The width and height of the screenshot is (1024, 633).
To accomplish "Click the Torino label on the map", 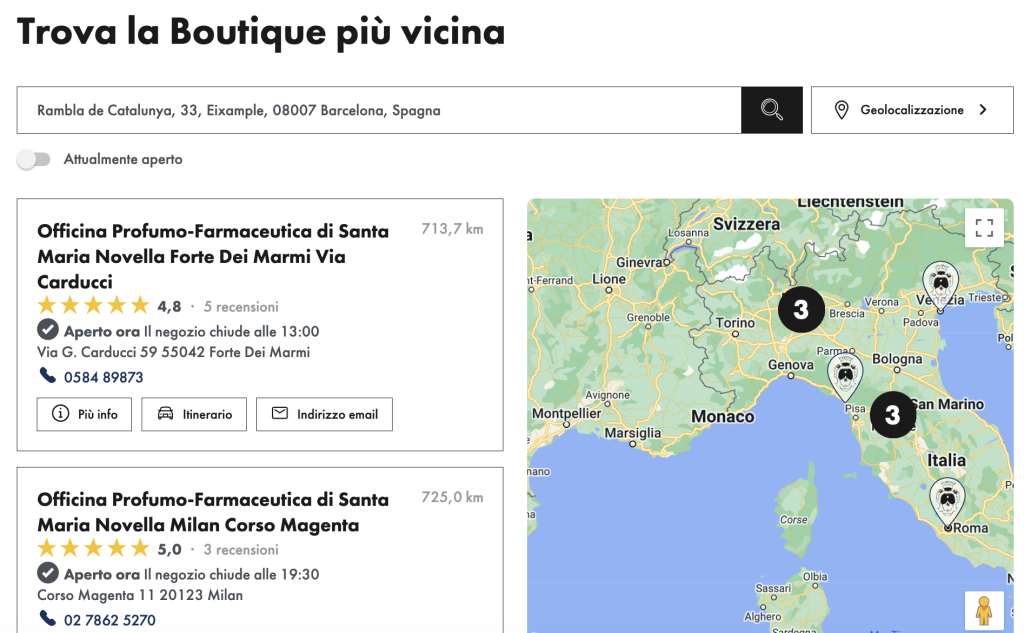I will click(735, 323).
